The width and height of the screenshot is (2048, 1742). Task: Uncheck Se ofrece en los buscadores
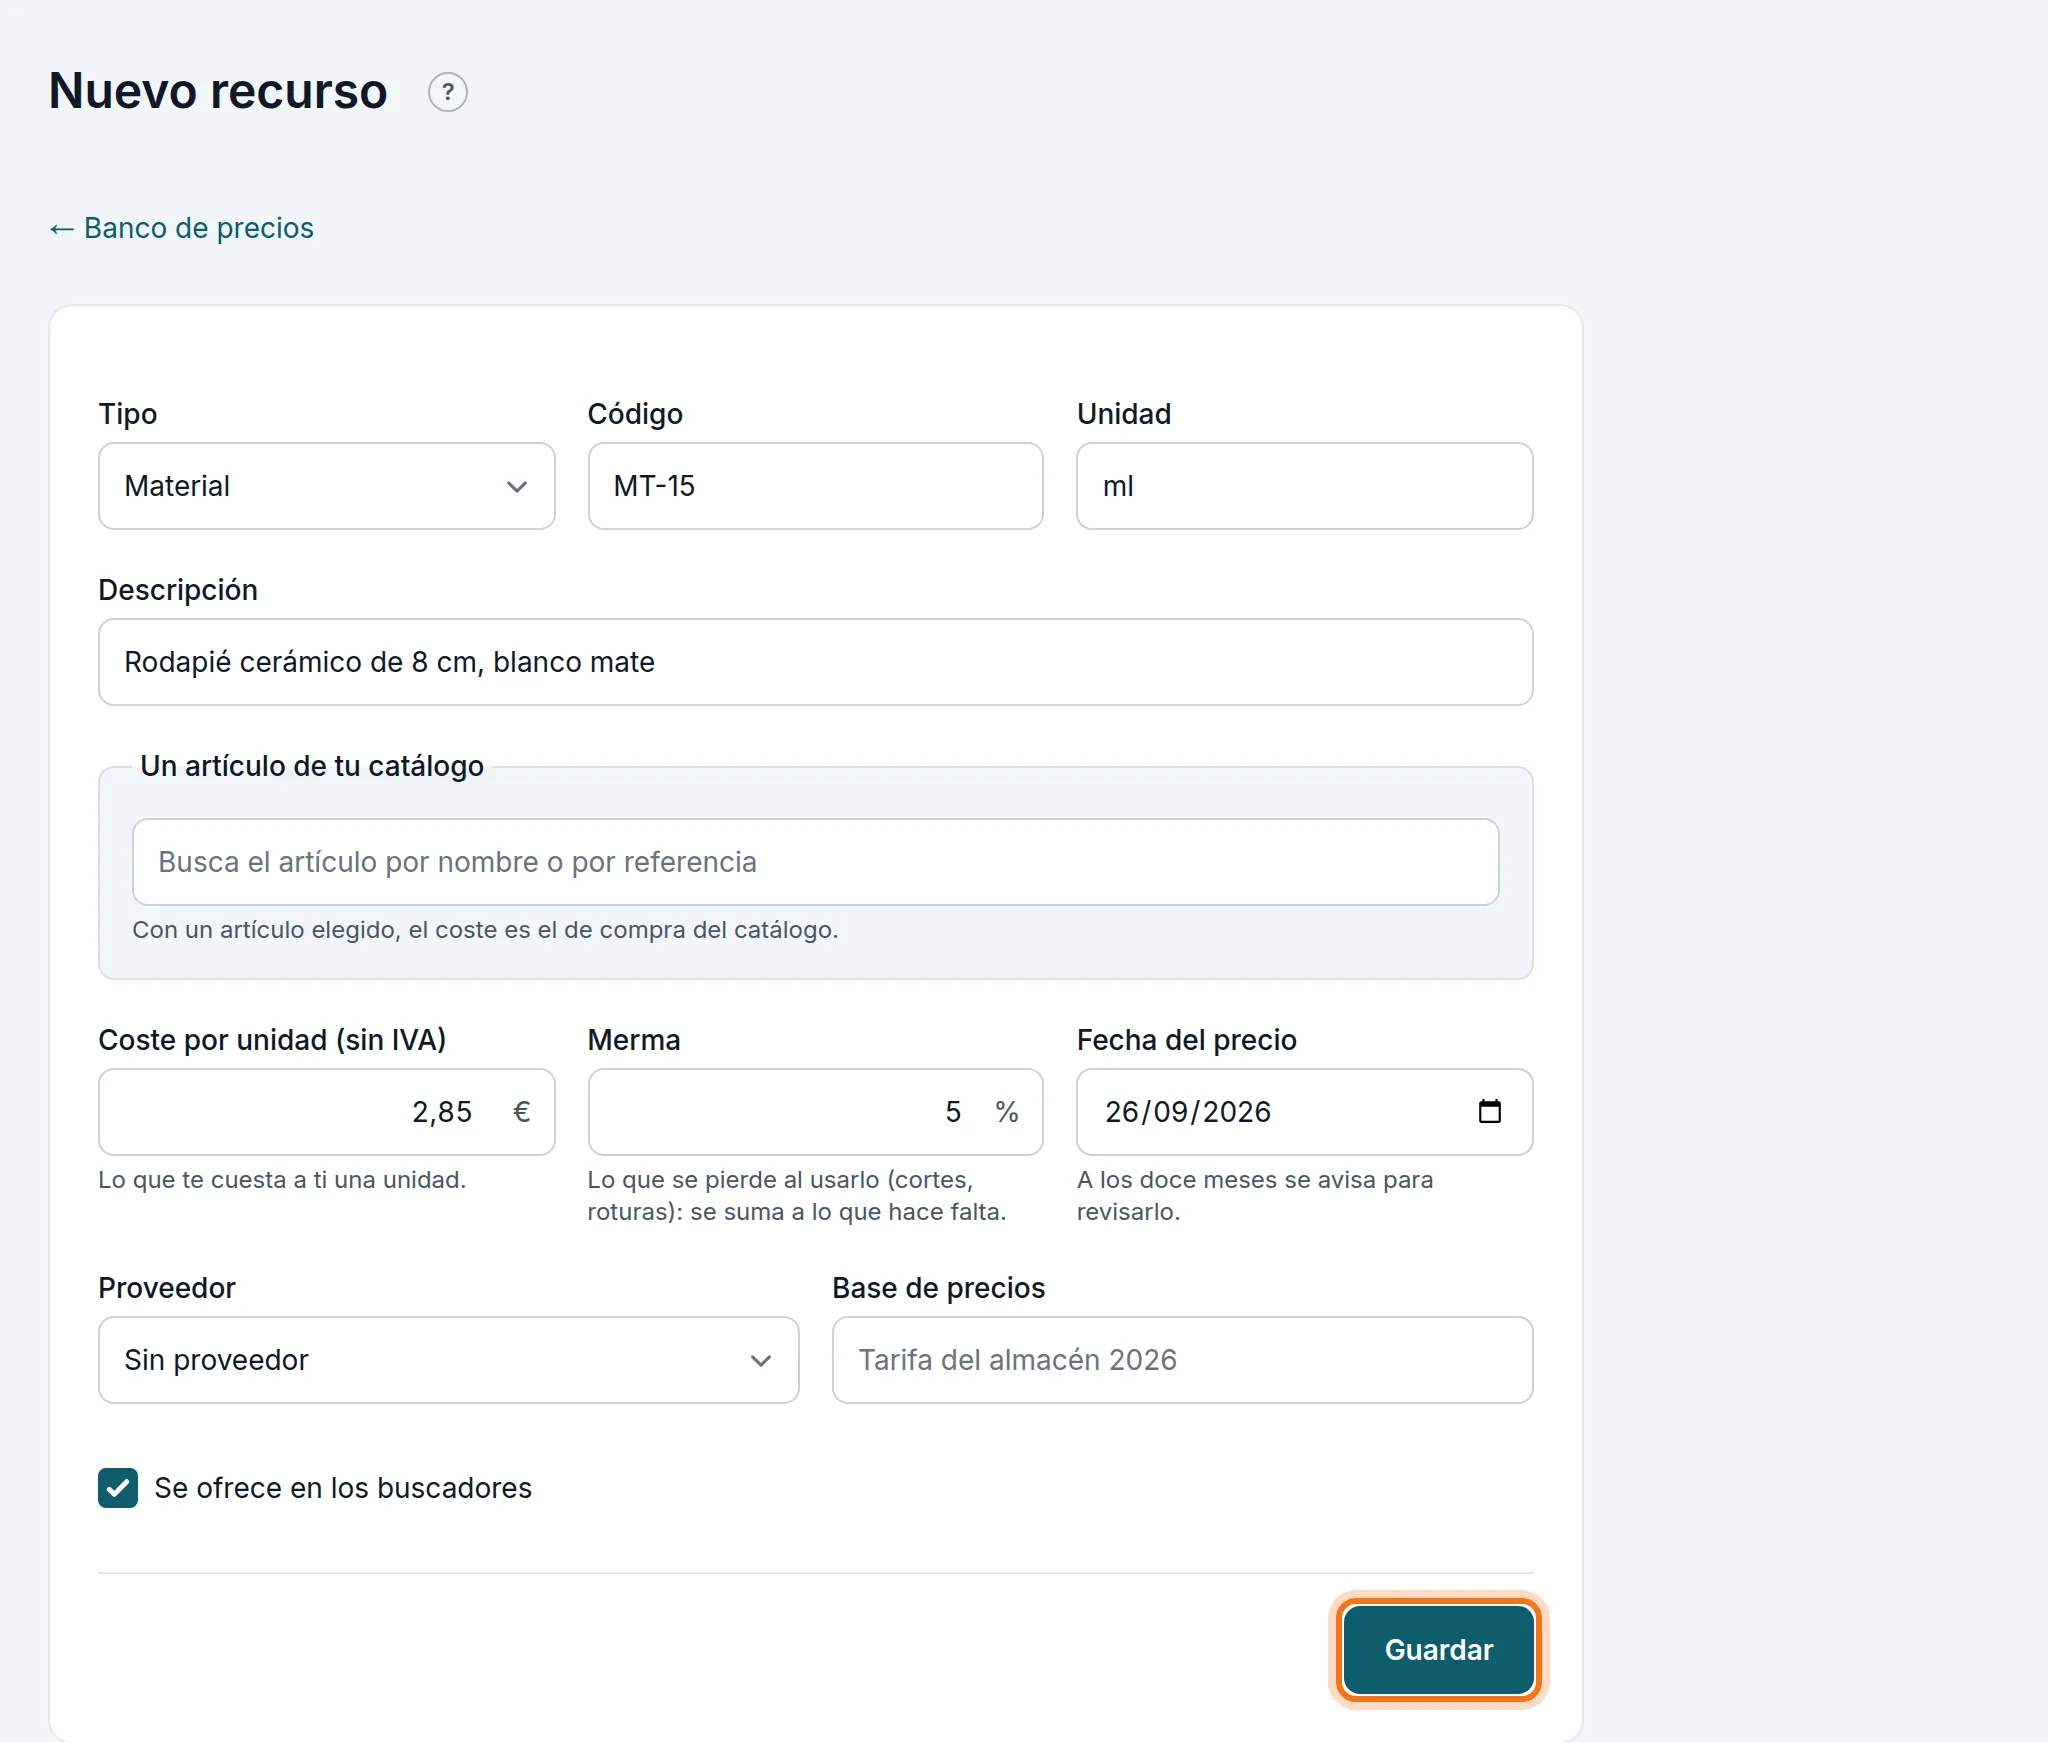pos(118,1487)
